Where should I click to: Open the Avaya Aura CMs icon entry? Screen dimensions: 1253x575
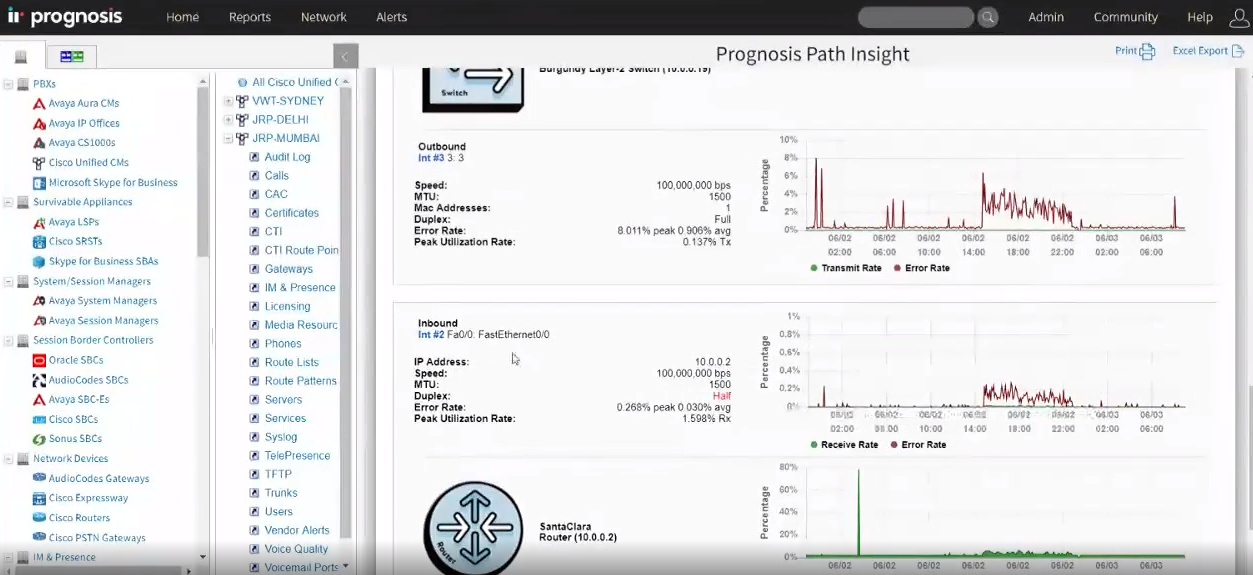tap(39, 104)
